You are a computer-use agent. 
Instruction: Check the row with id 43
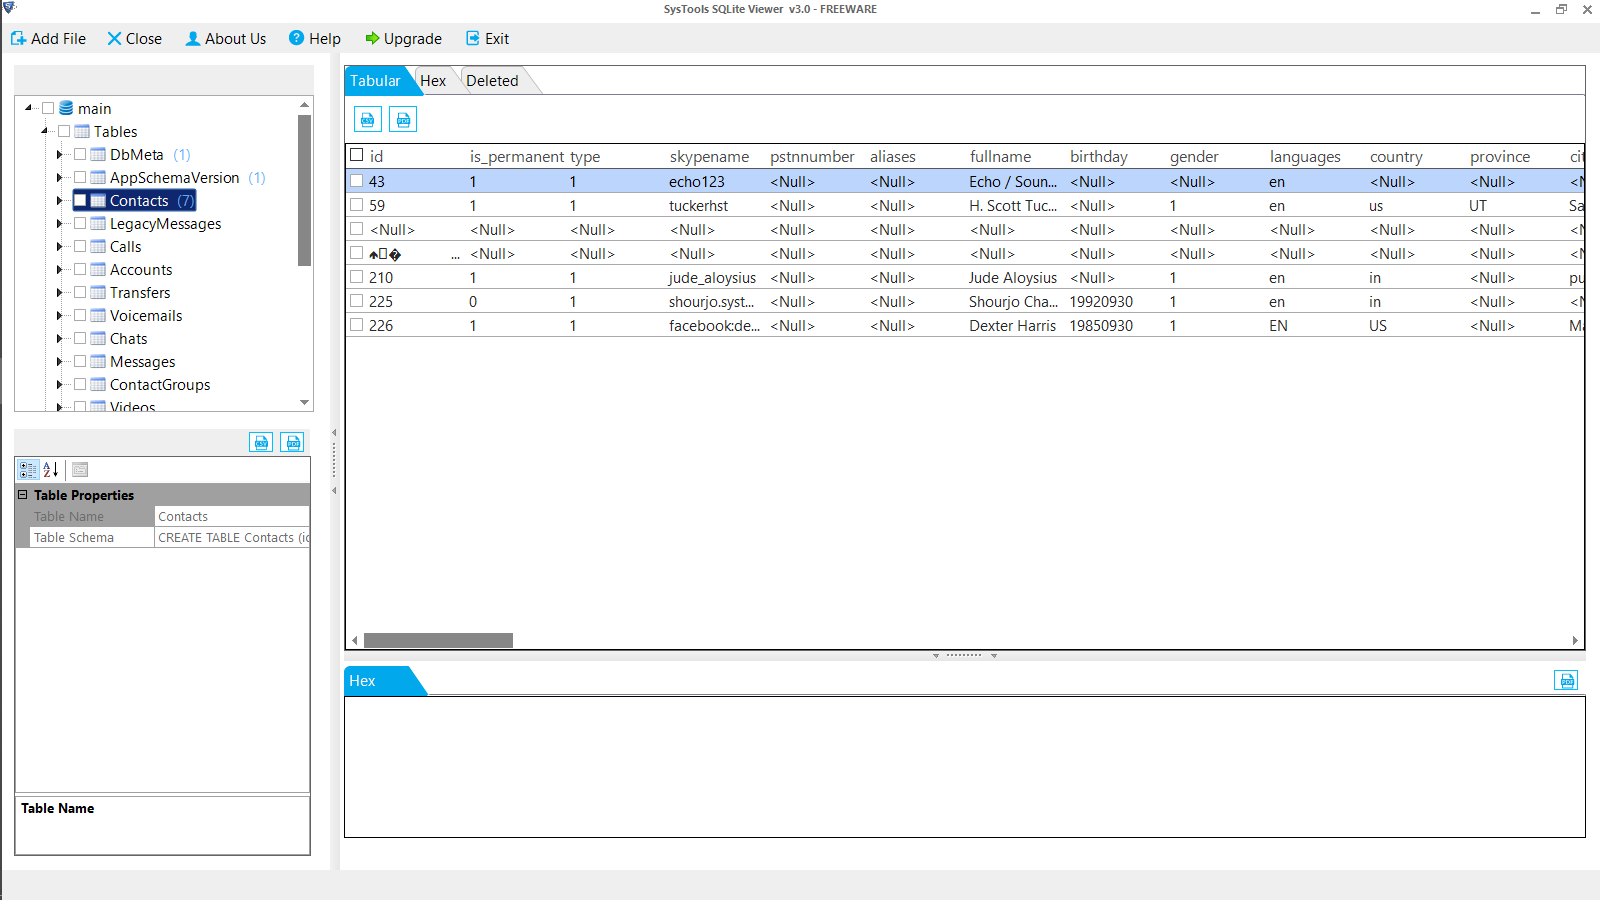pyautogui.click(x=356, y=181)
